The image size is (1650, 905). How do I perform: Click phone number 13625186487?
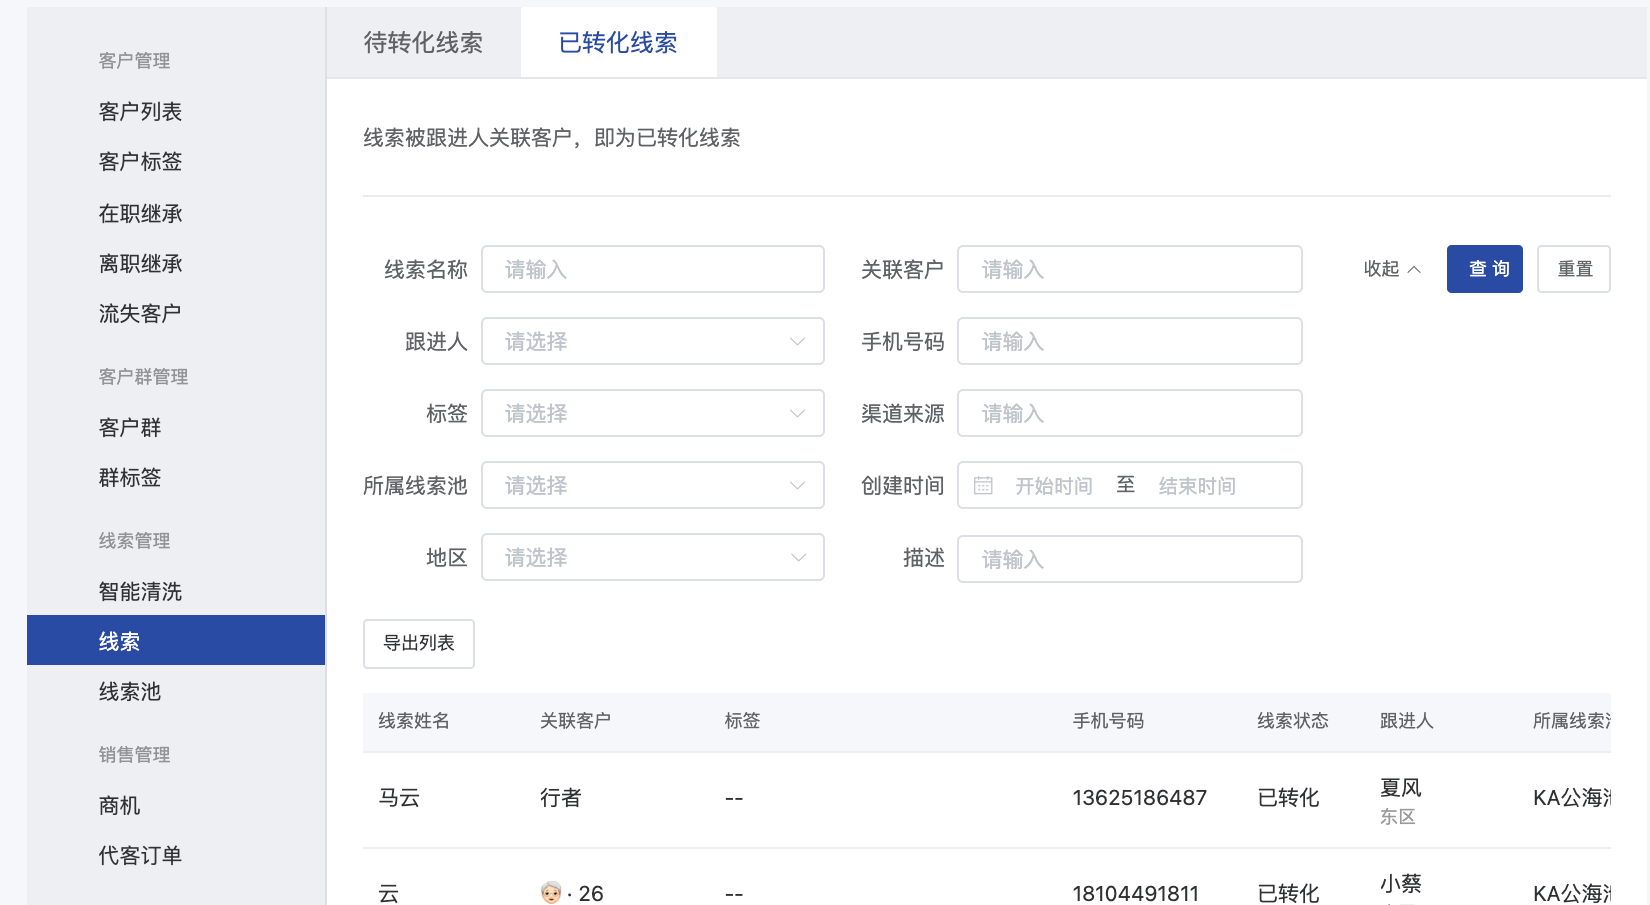coord(1140,798)
